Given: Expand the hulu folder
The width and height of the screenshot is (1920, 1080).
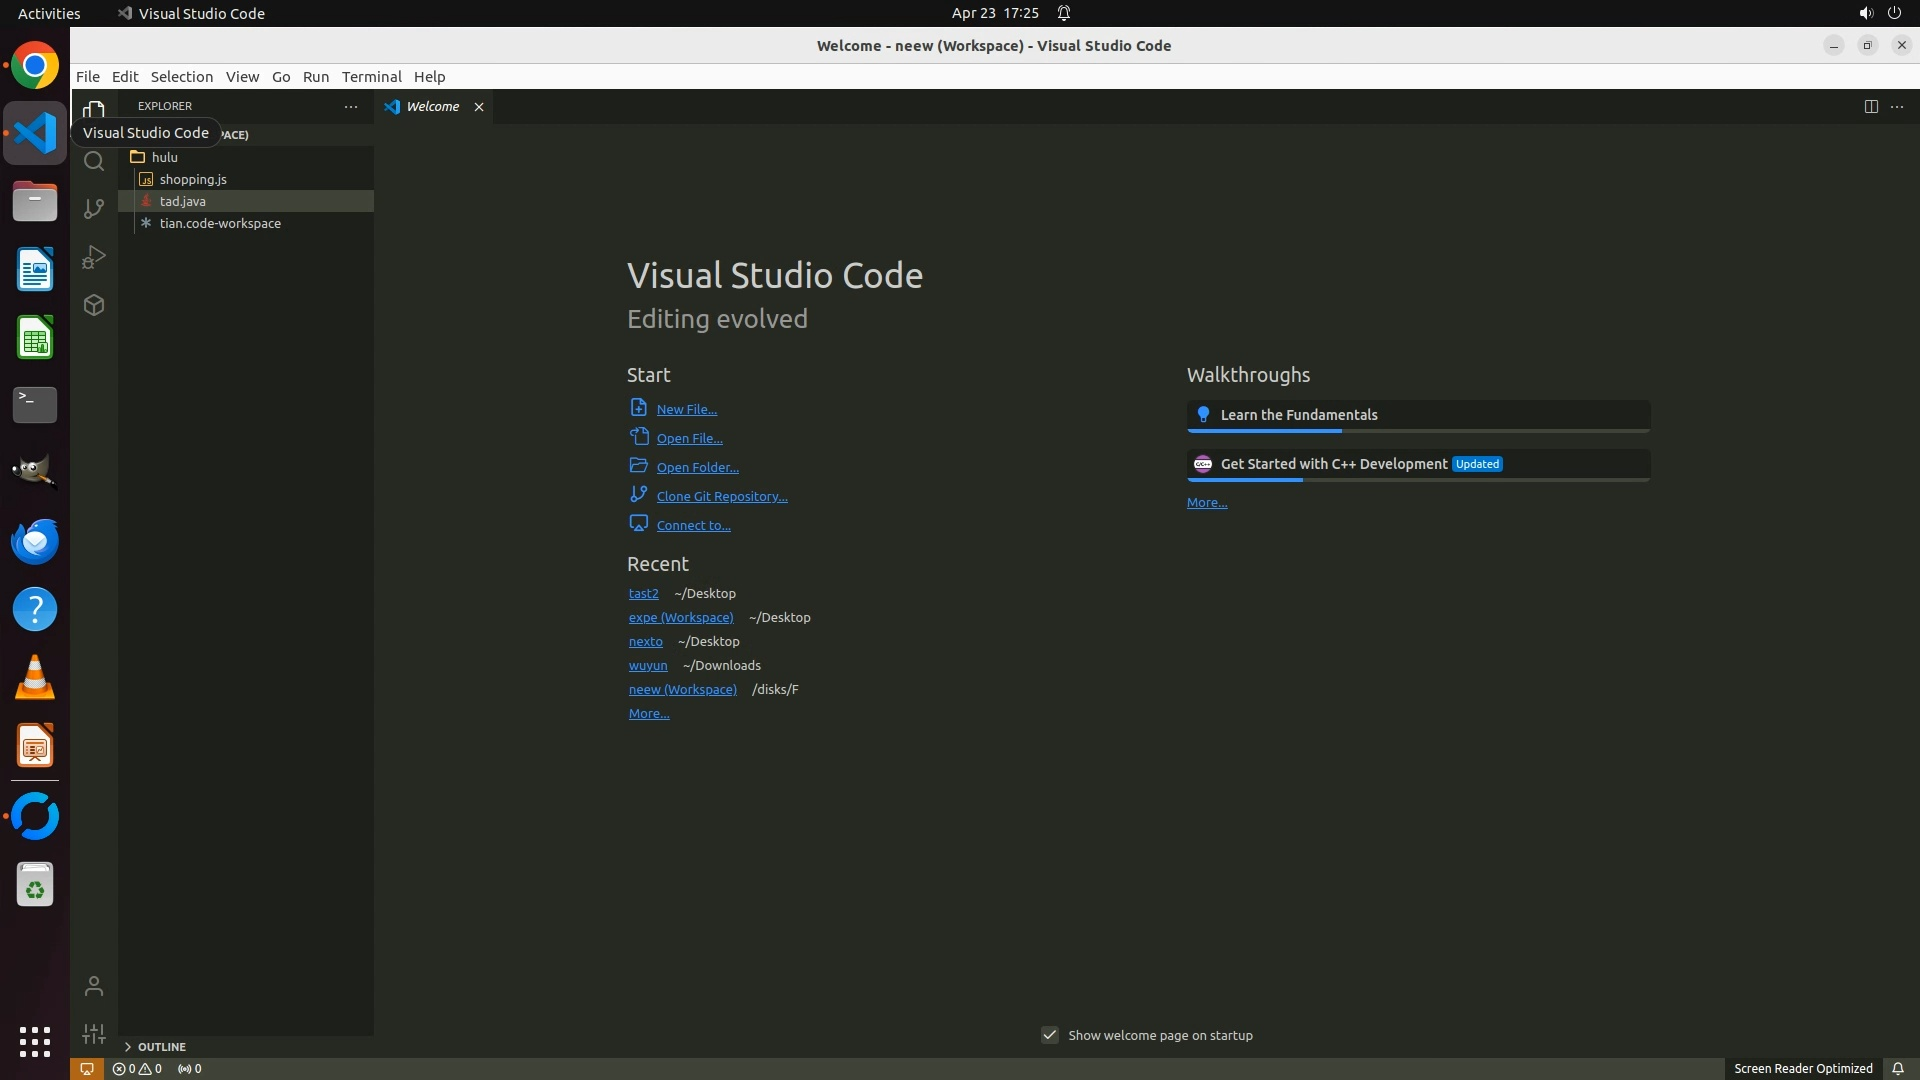Looking at the screenshot, I should tap(164, 157).
